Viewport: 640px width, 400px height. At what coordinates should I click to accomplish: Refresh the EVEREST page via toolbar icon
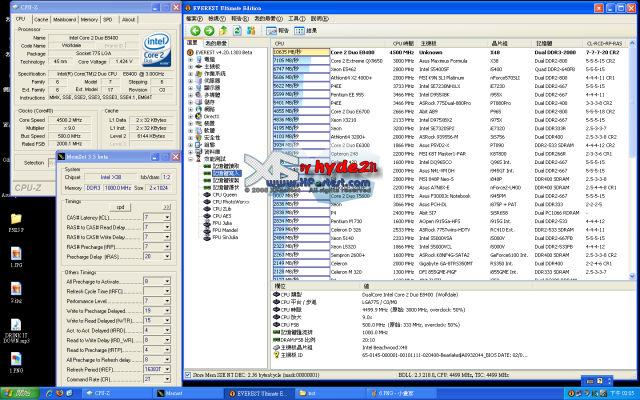(x=237, y=31)
